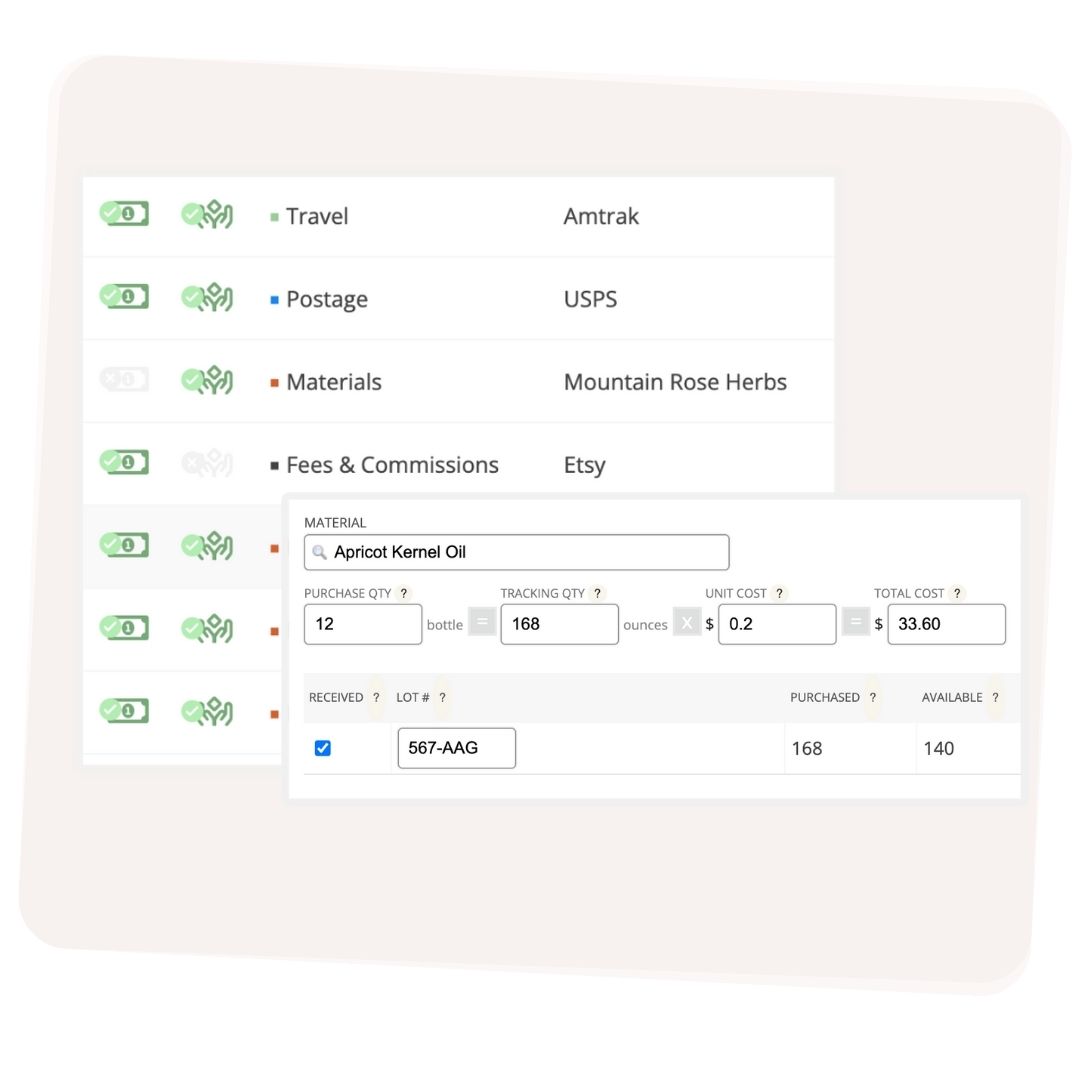Image resolution: width=1080 pixels, height=1080 pixels.
Task: Uncheck the Received checkbox for lot 567-AAG
Action: click(x=323, y=747)
